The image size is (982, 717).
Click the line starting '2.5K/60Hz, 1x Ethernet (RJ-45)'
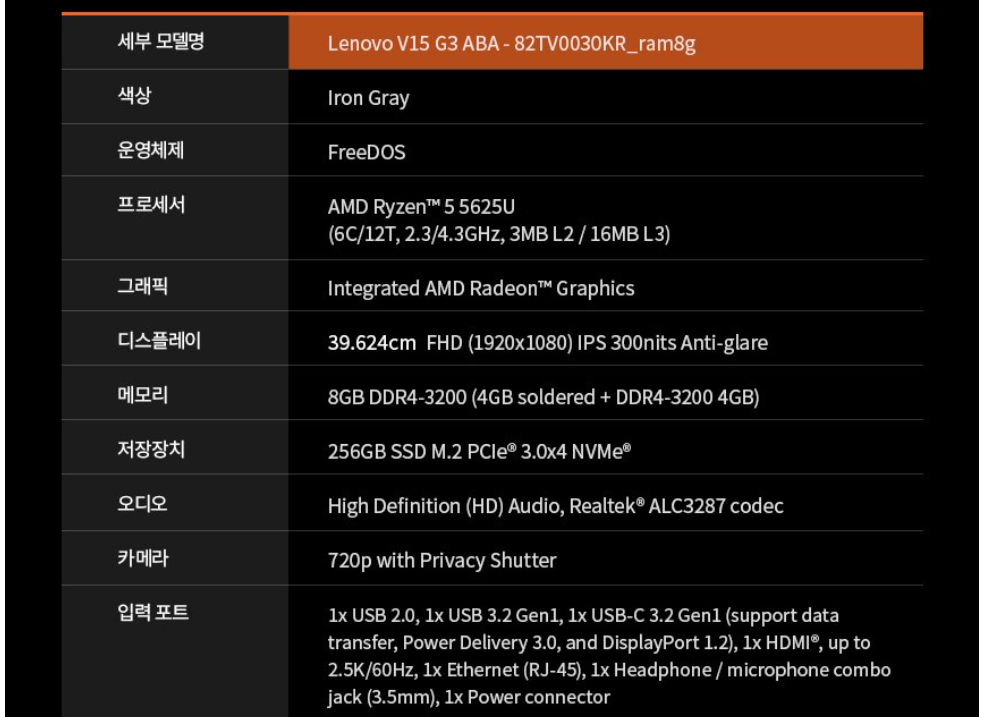[609, 670]
